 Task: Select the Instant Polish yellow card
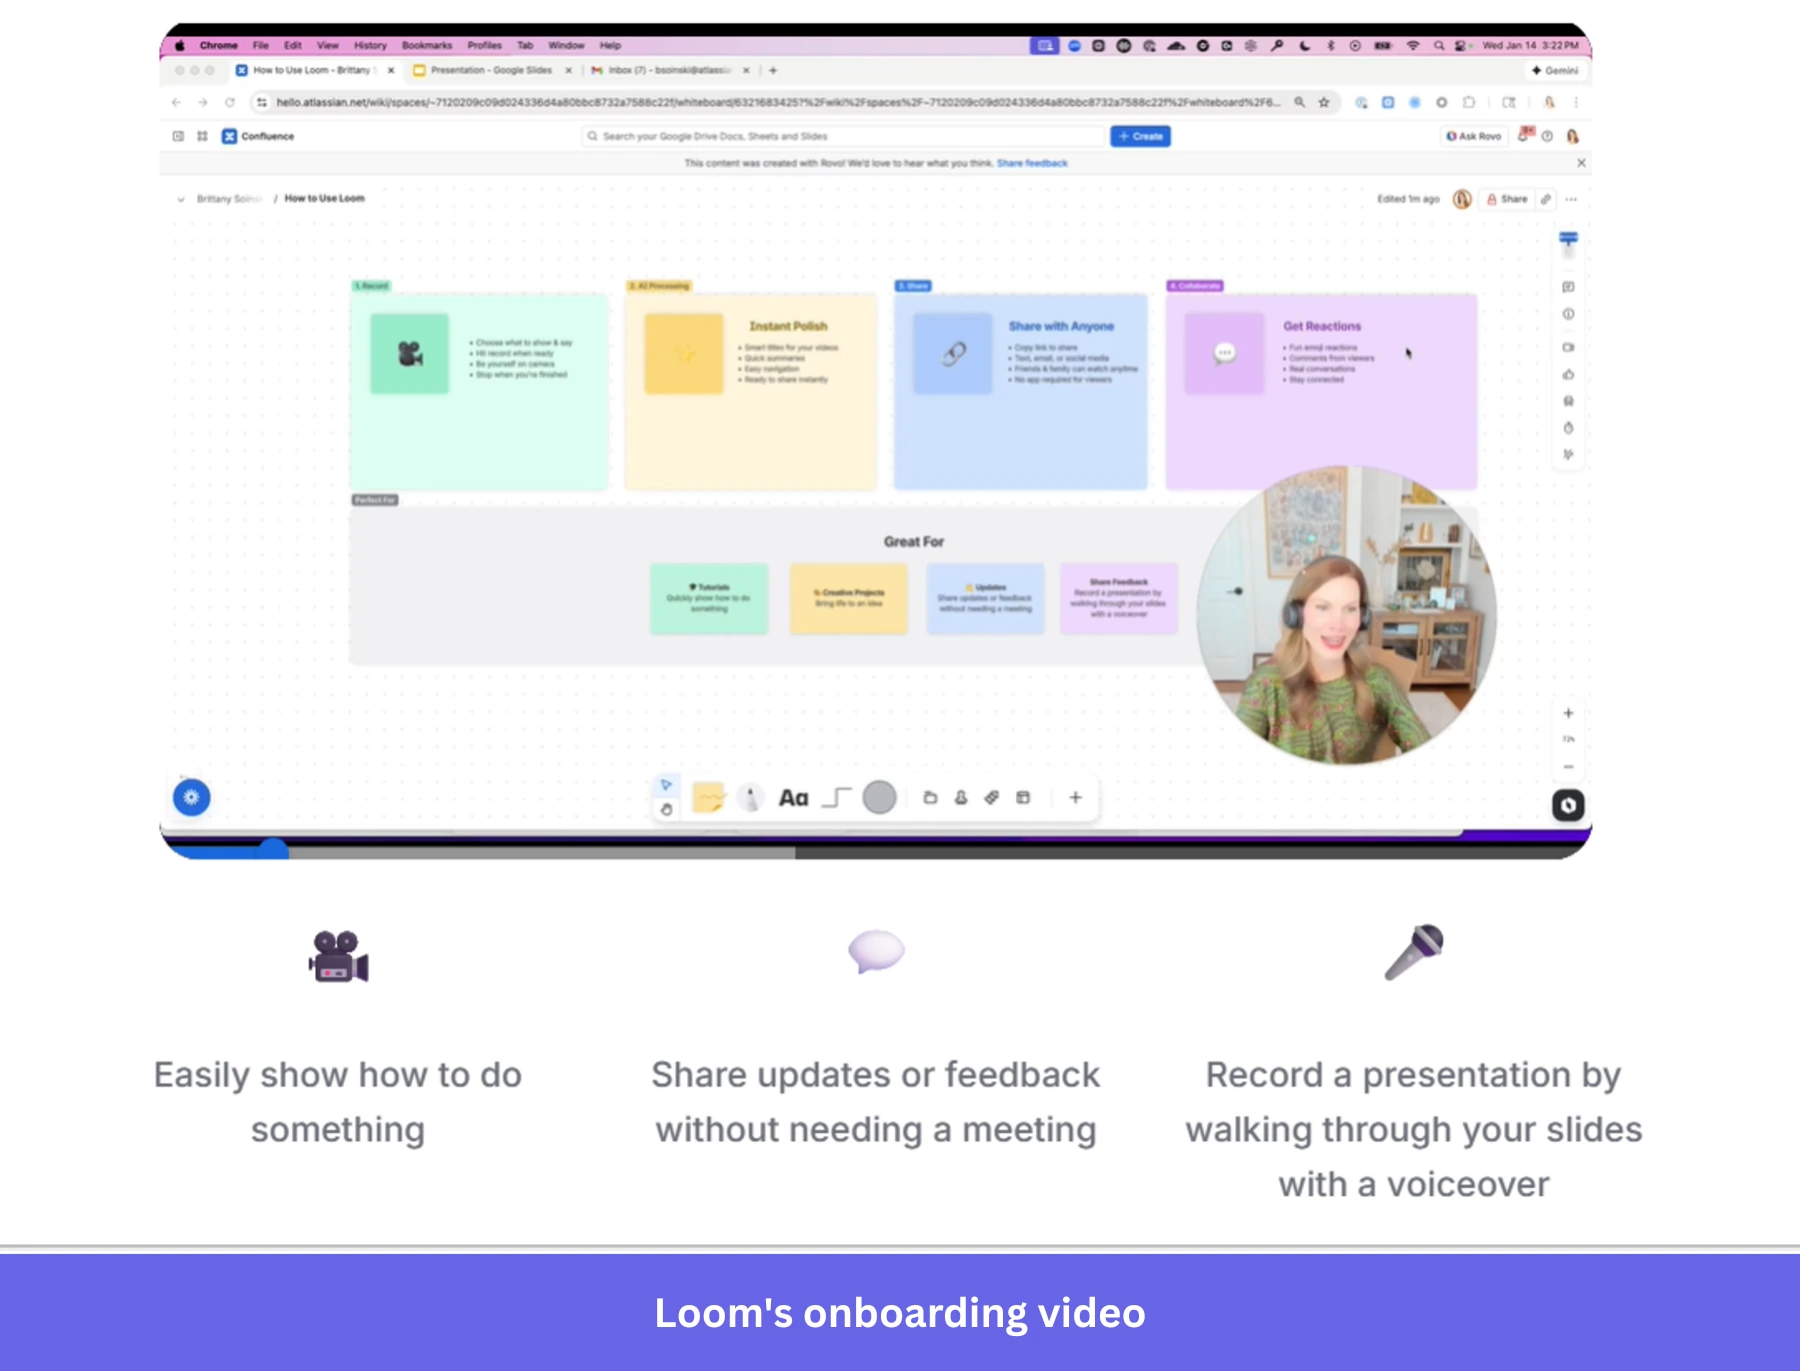pos(751,391)
